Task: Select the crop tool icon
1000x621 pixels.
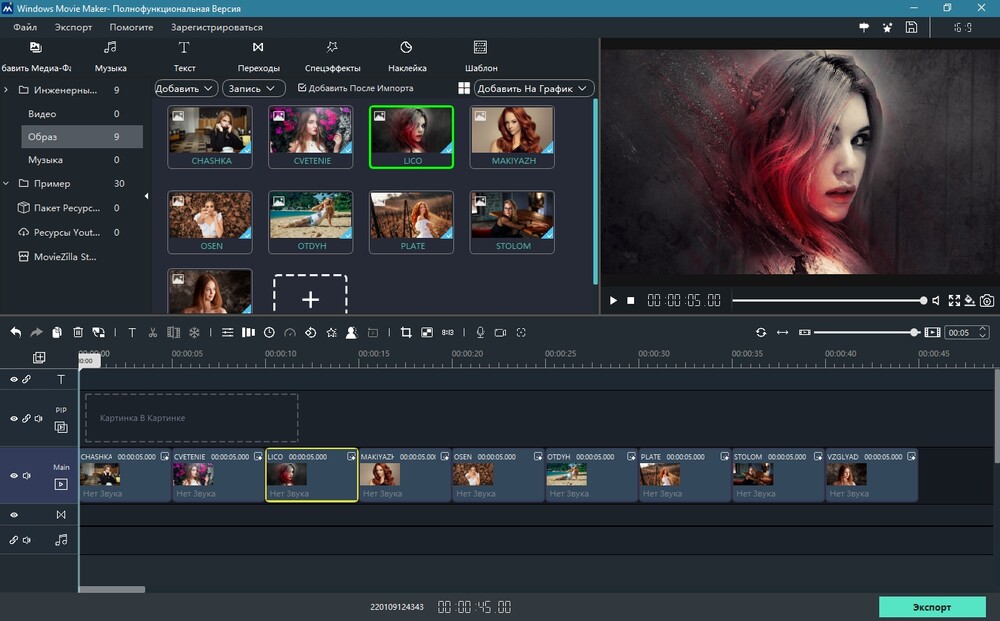Action: [406, 332]
